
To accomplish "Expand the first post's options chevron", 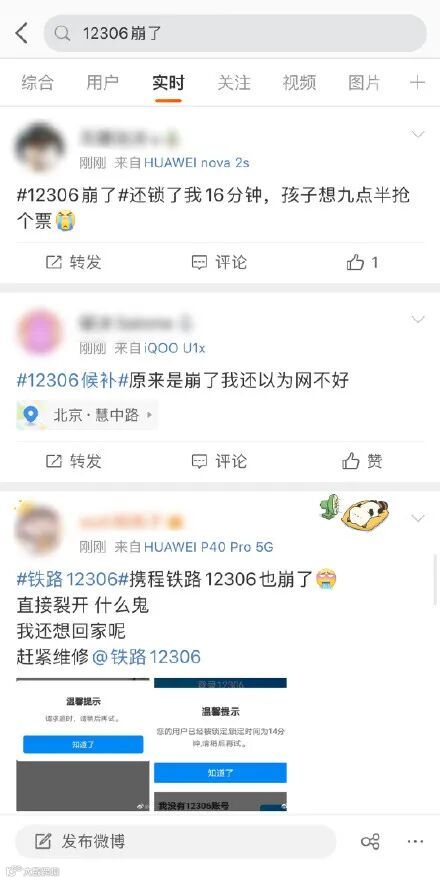I will pyautogui.click(x=417, y=134).
